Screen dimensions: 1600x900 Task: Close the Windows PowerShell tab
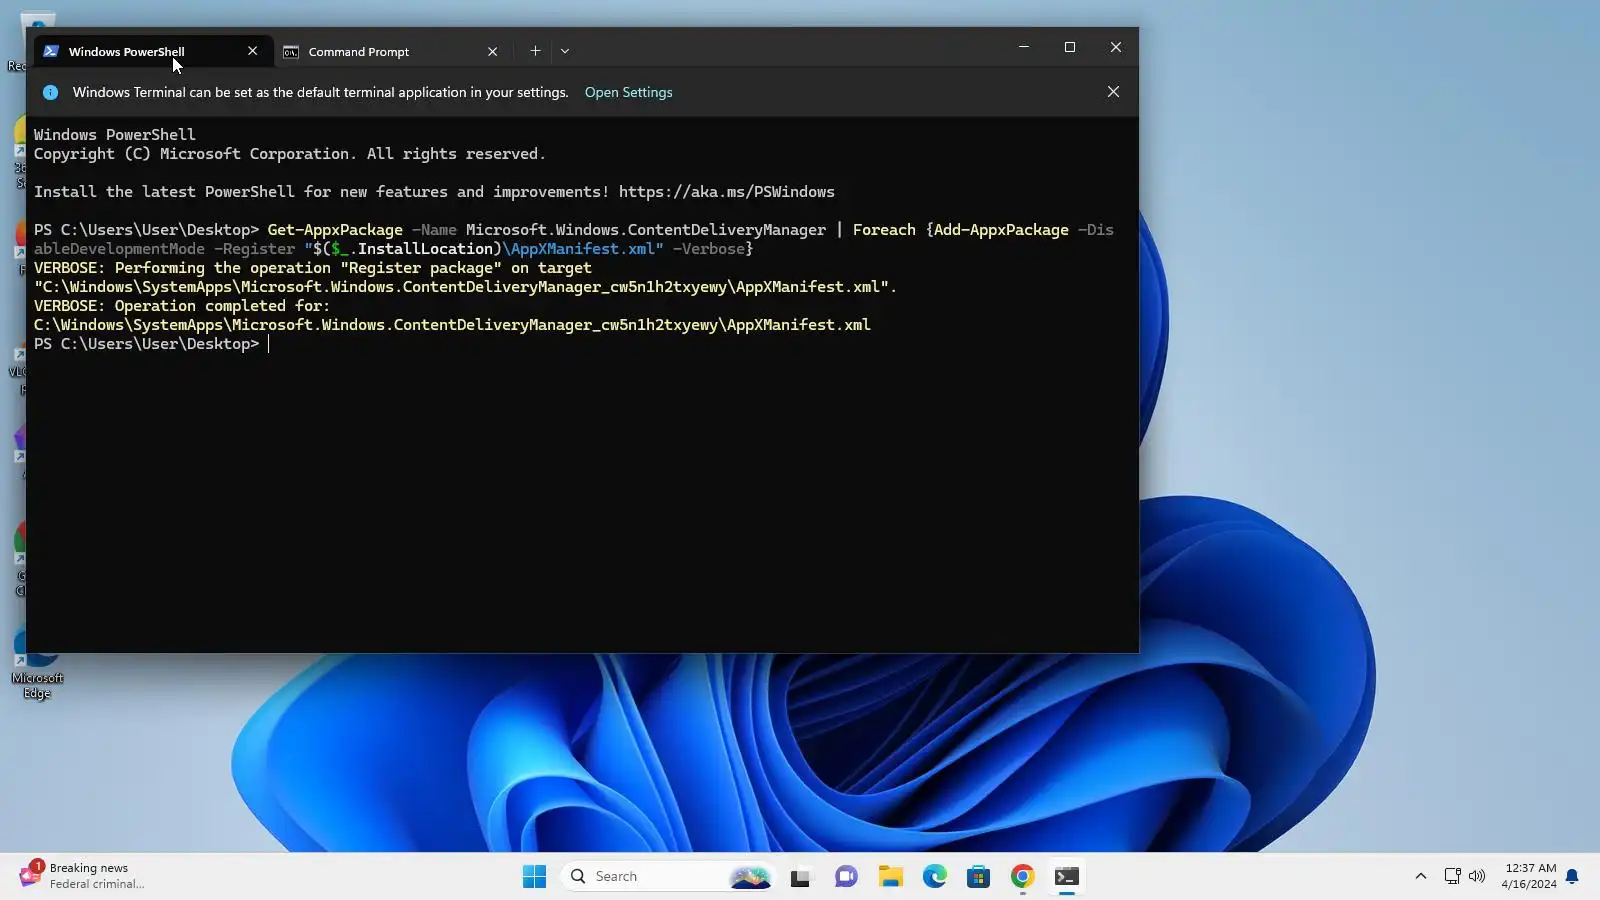point(252,51)
